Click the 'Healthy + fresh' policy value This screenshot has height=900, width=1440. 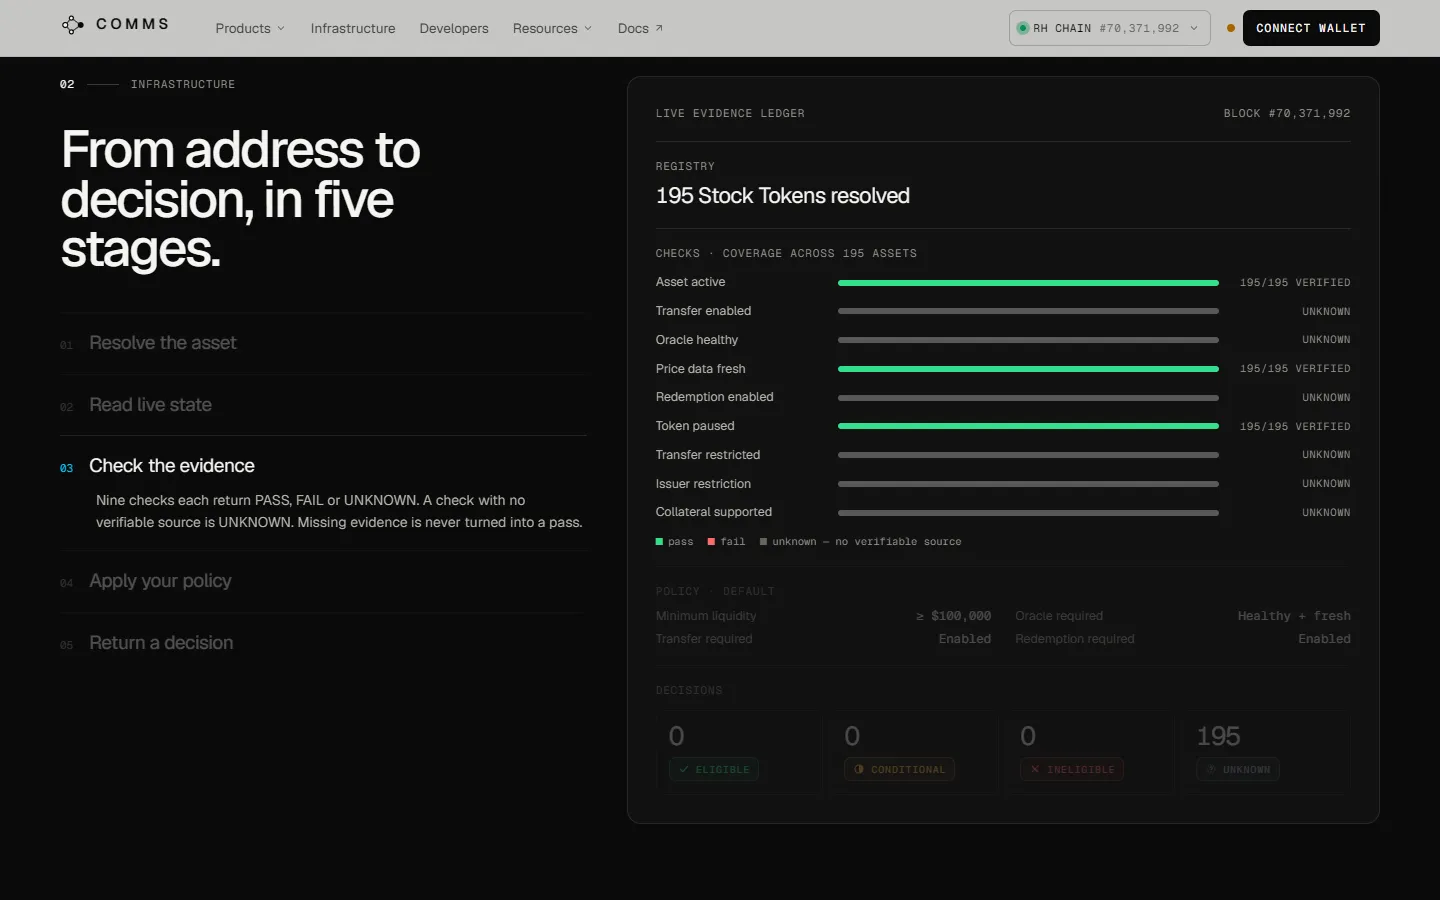1294,616
